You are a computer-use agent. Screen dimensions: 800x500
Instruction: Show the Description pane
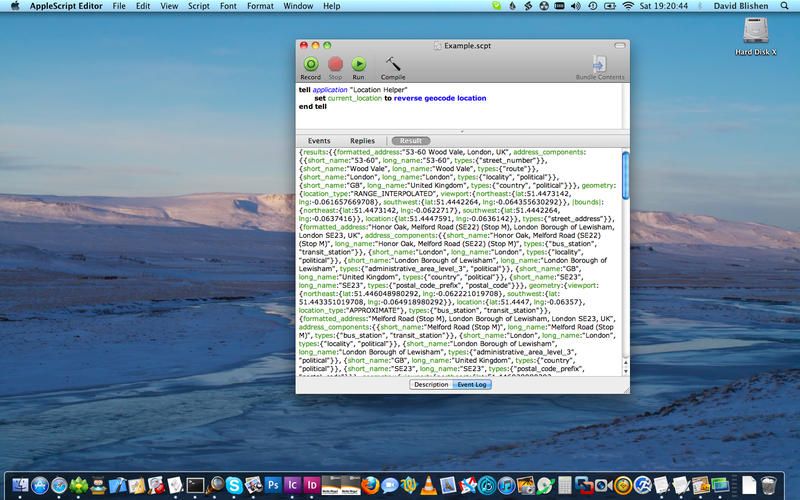coord(431,384)
